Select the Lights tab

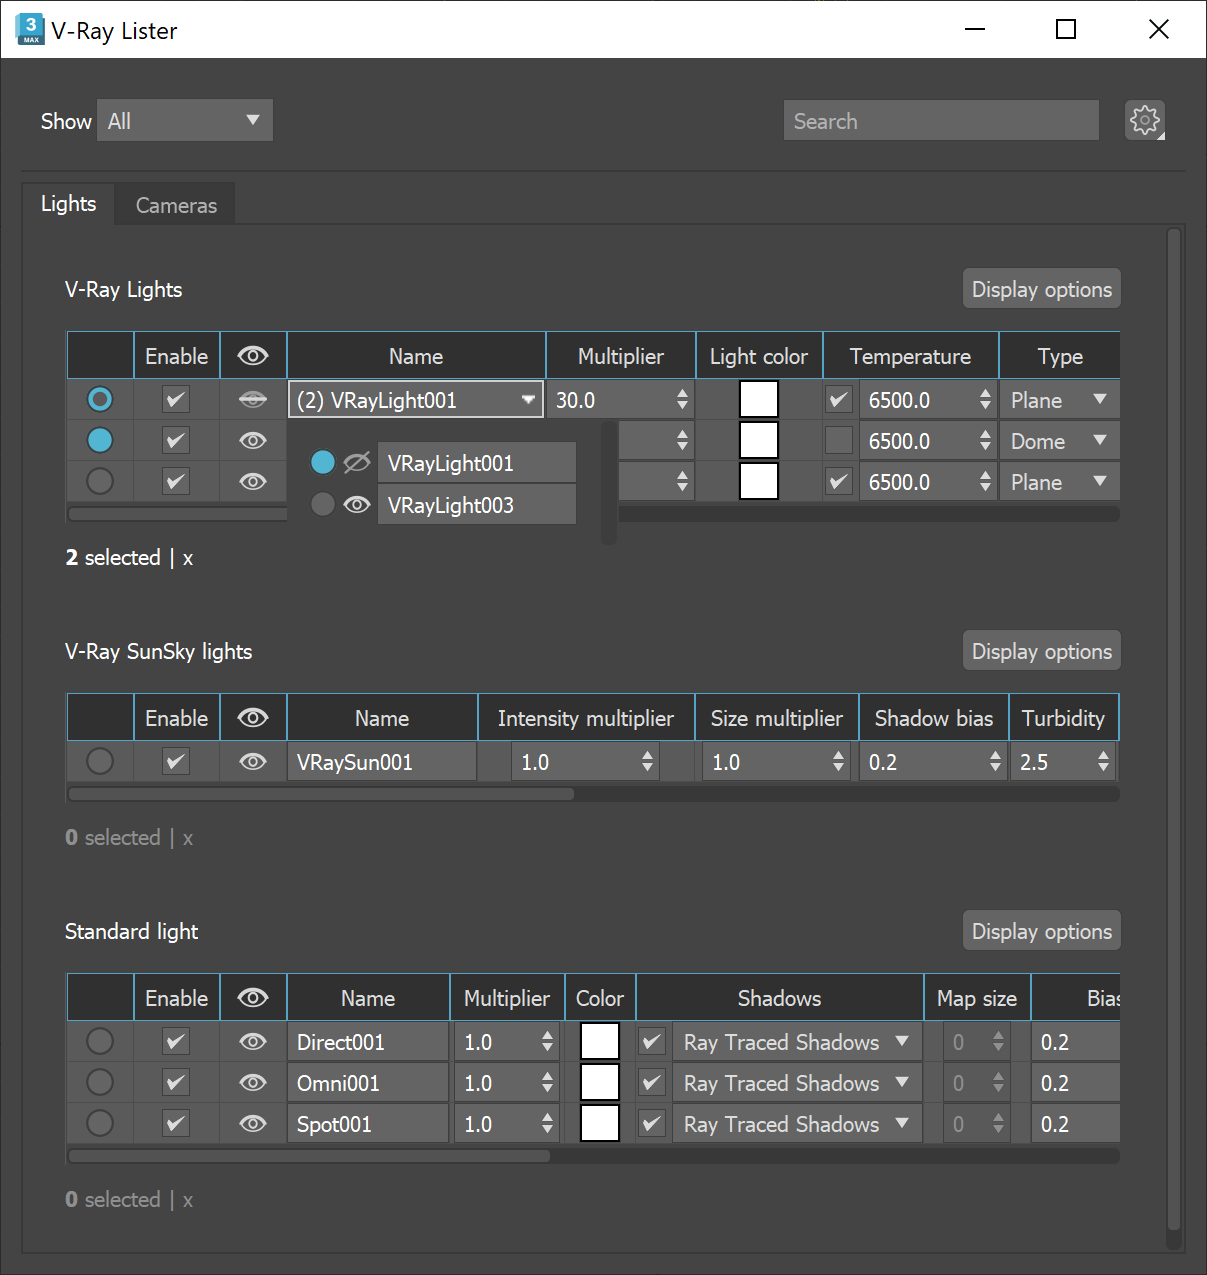(67, 203)
